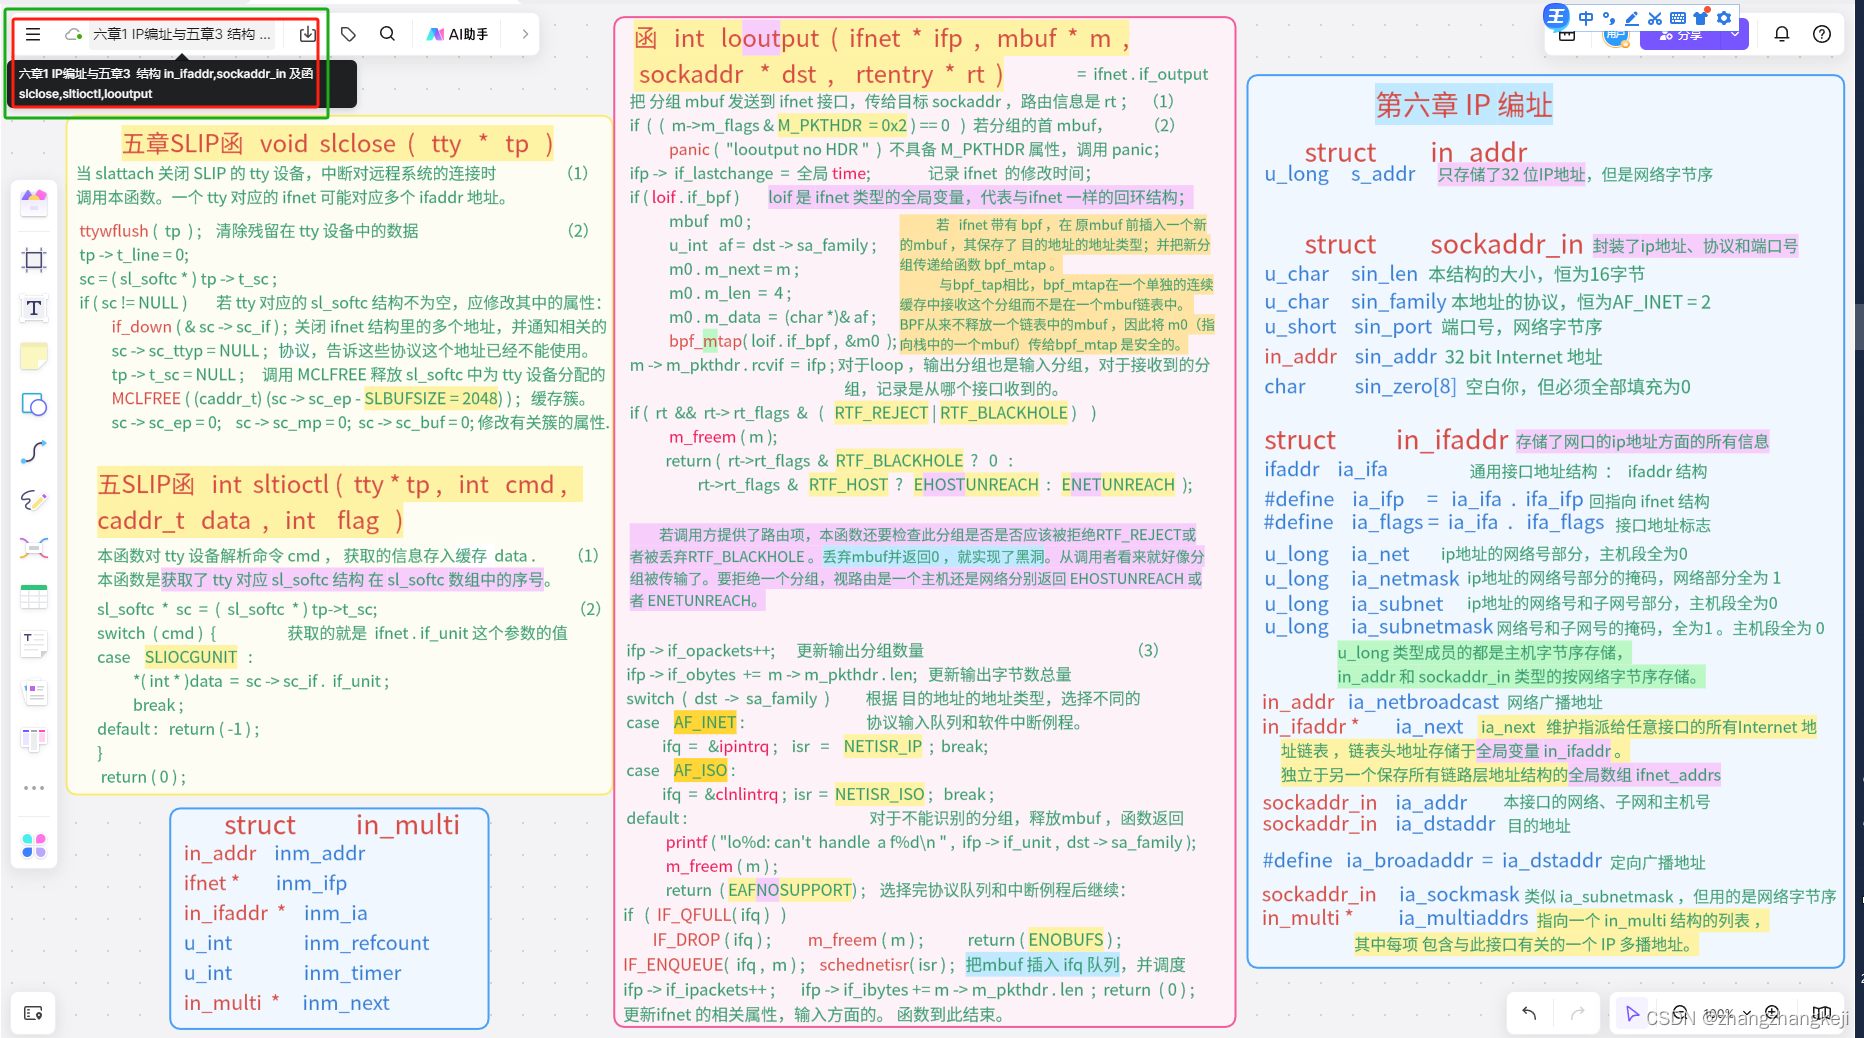Open the tag label icon

click(x=348, y=34)
